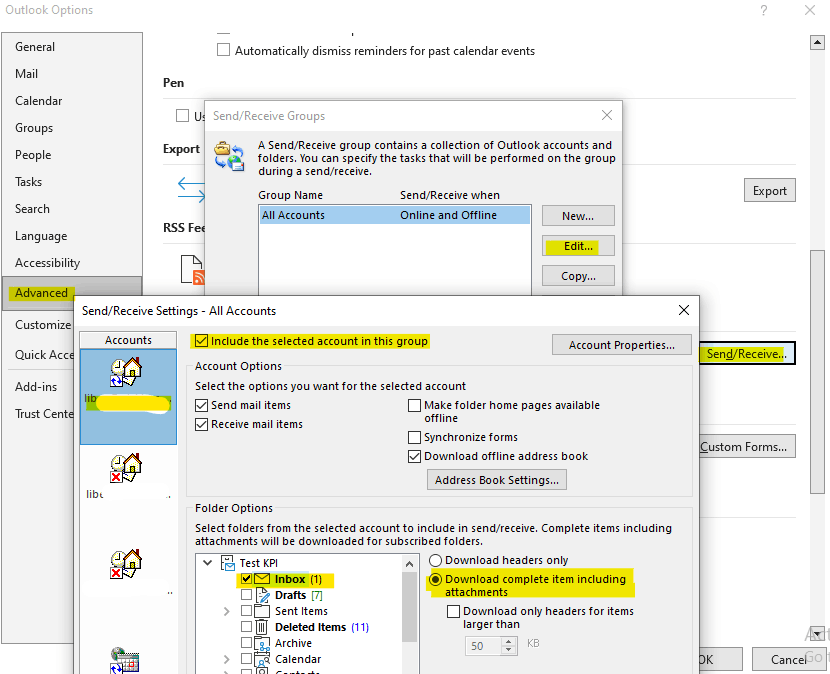Click the help question mark in Outlook Options
Image resolution: width=830 pixels, height=674 pixels.
click(763, 10)
